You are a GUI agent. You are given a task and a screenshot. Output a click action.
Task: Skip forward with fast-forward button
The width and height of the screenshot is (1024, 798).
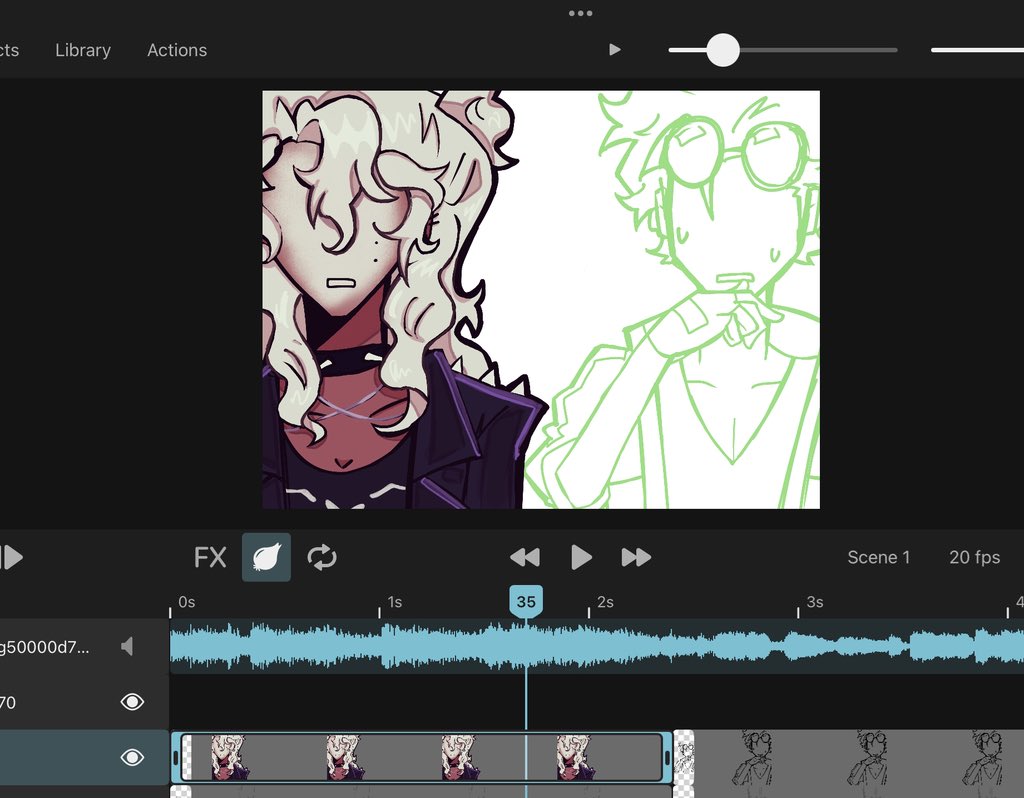(x=636, y=558)
